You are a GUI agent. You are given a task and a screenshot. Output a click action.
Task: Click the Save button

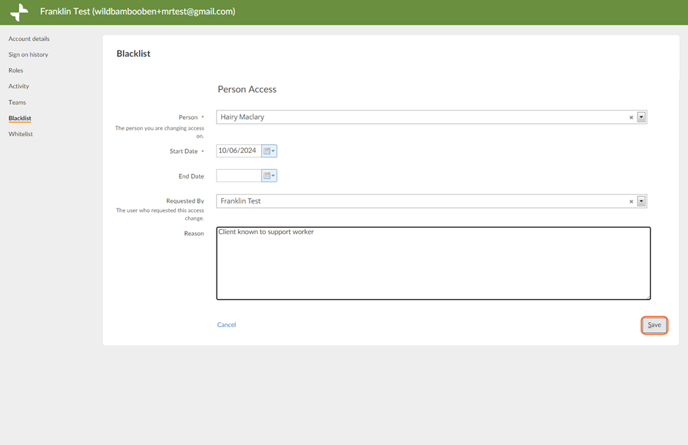tap(654, 325)
